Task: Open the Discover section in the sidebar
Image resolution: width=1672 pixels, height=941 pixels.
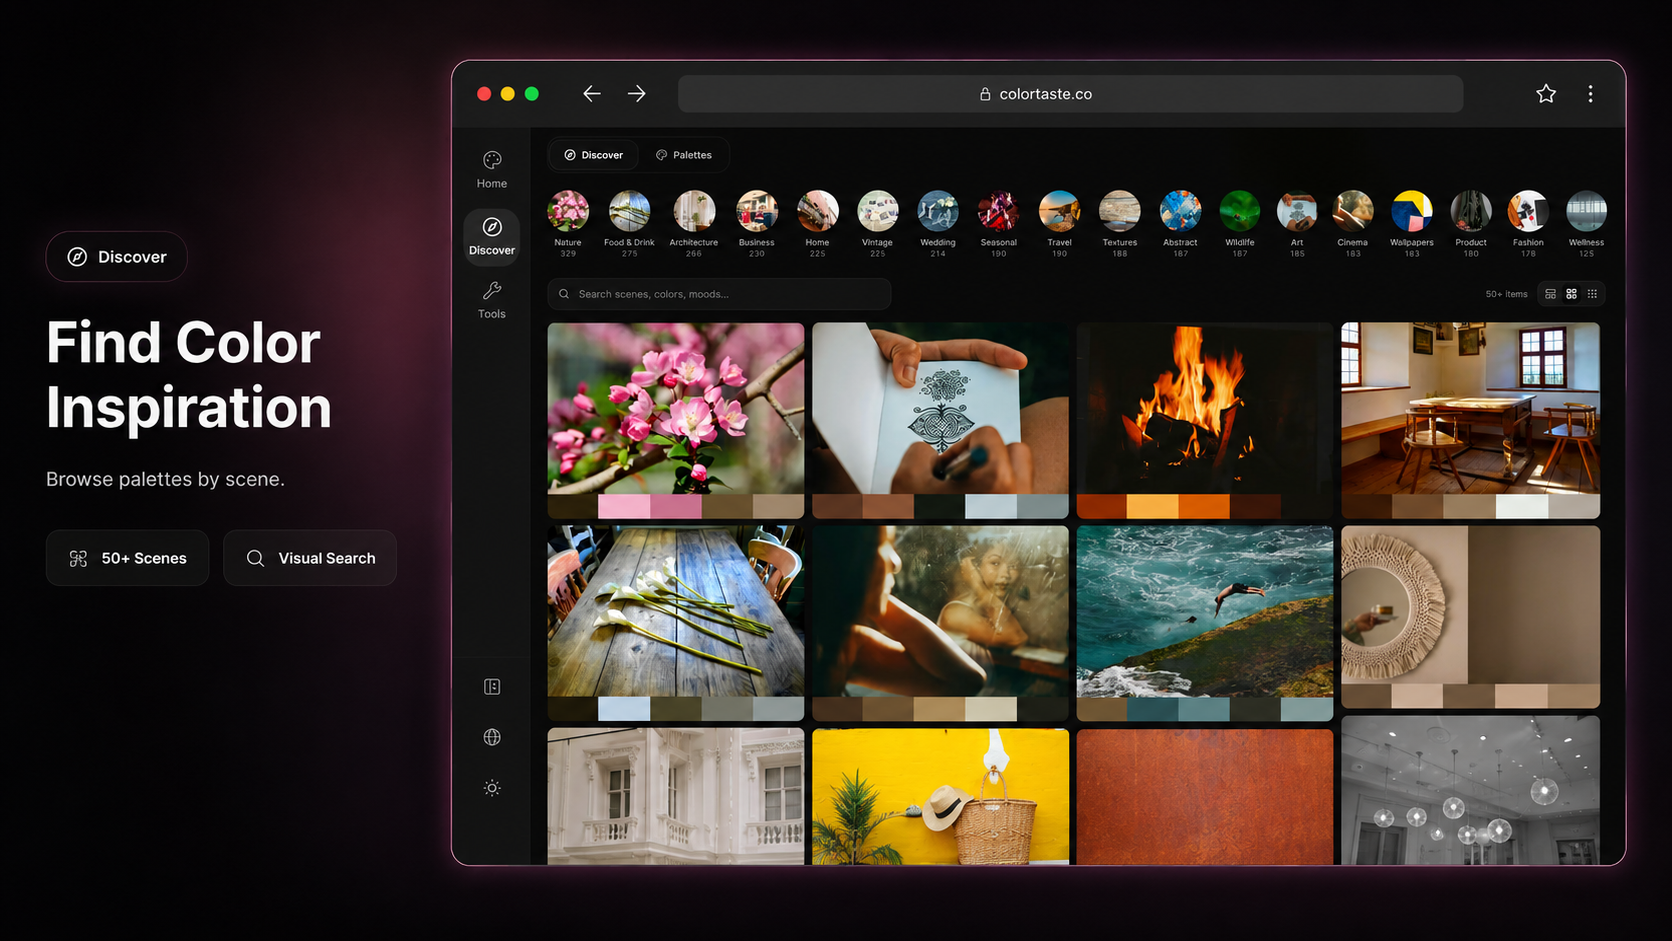Action: point(492,236)
